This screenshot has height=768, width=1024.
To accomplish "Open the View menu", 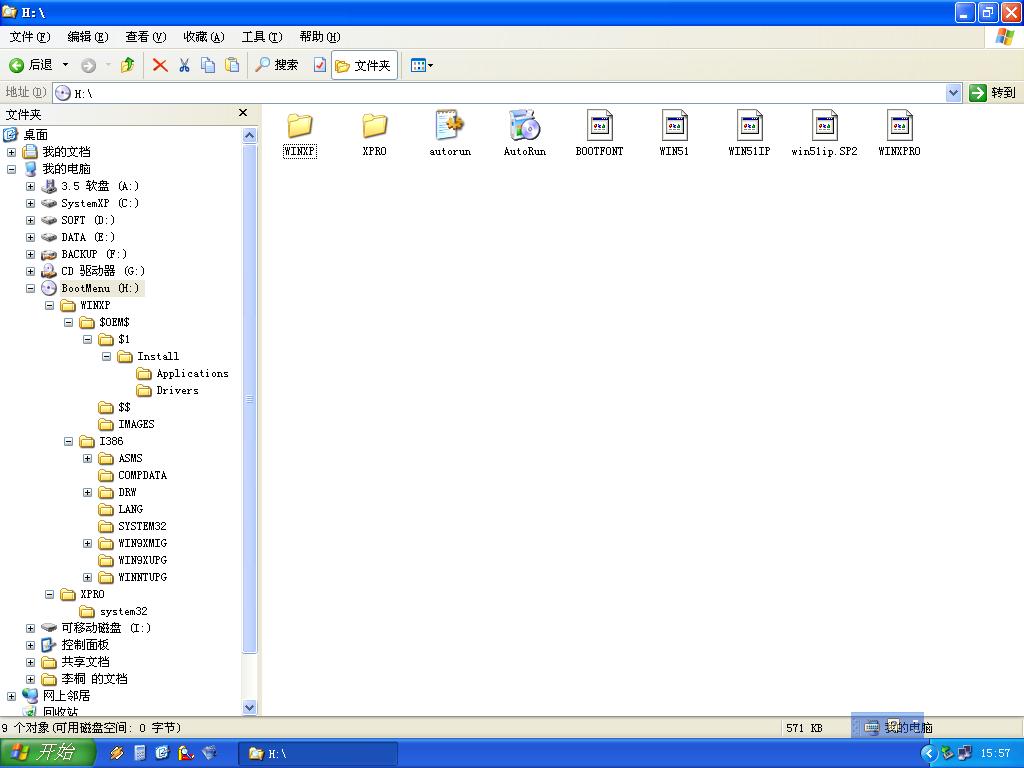I will [x=146, y=37].
